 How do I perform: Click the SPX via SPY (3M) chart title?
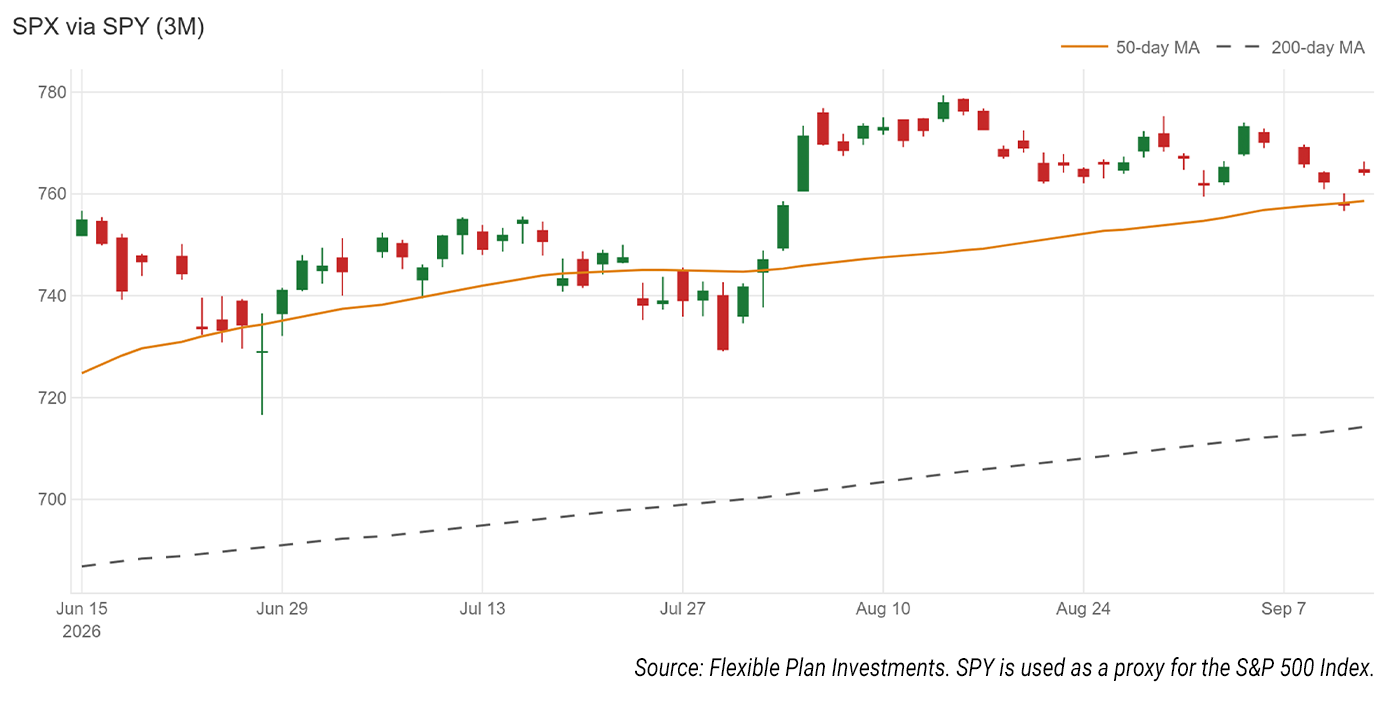pyautogui.click(x=108, y=28)
